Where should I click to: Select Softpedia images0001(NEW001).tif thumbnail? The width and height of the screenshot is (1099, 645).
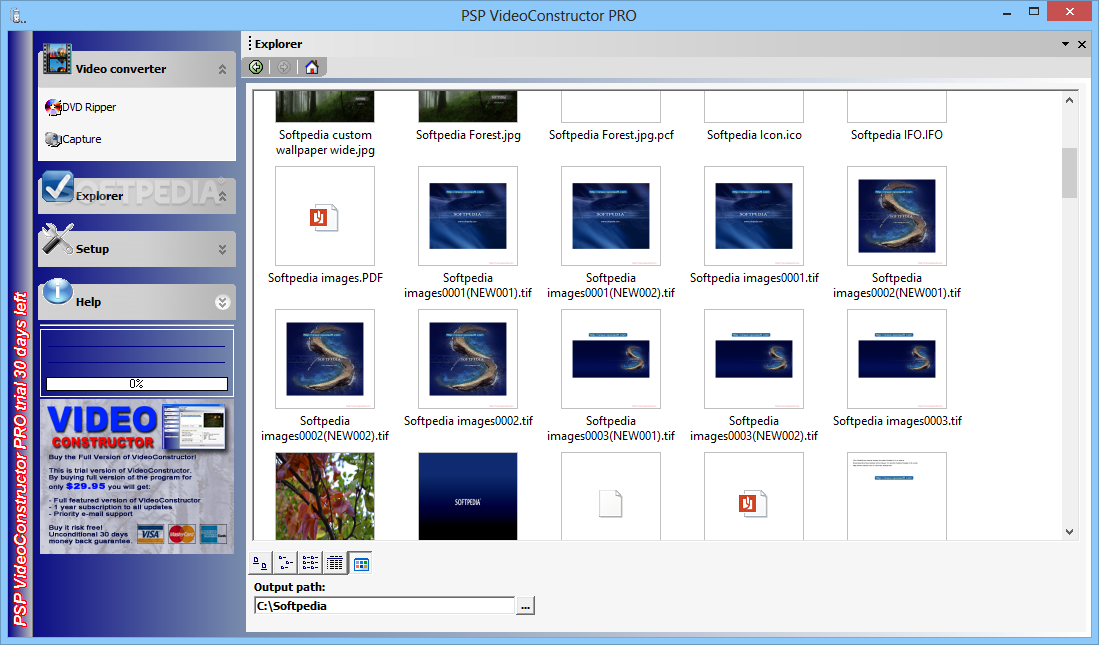[468, 216]
